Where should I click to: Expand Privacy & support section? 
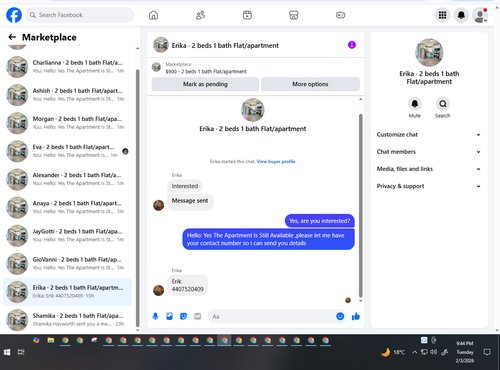click(429, 186)
